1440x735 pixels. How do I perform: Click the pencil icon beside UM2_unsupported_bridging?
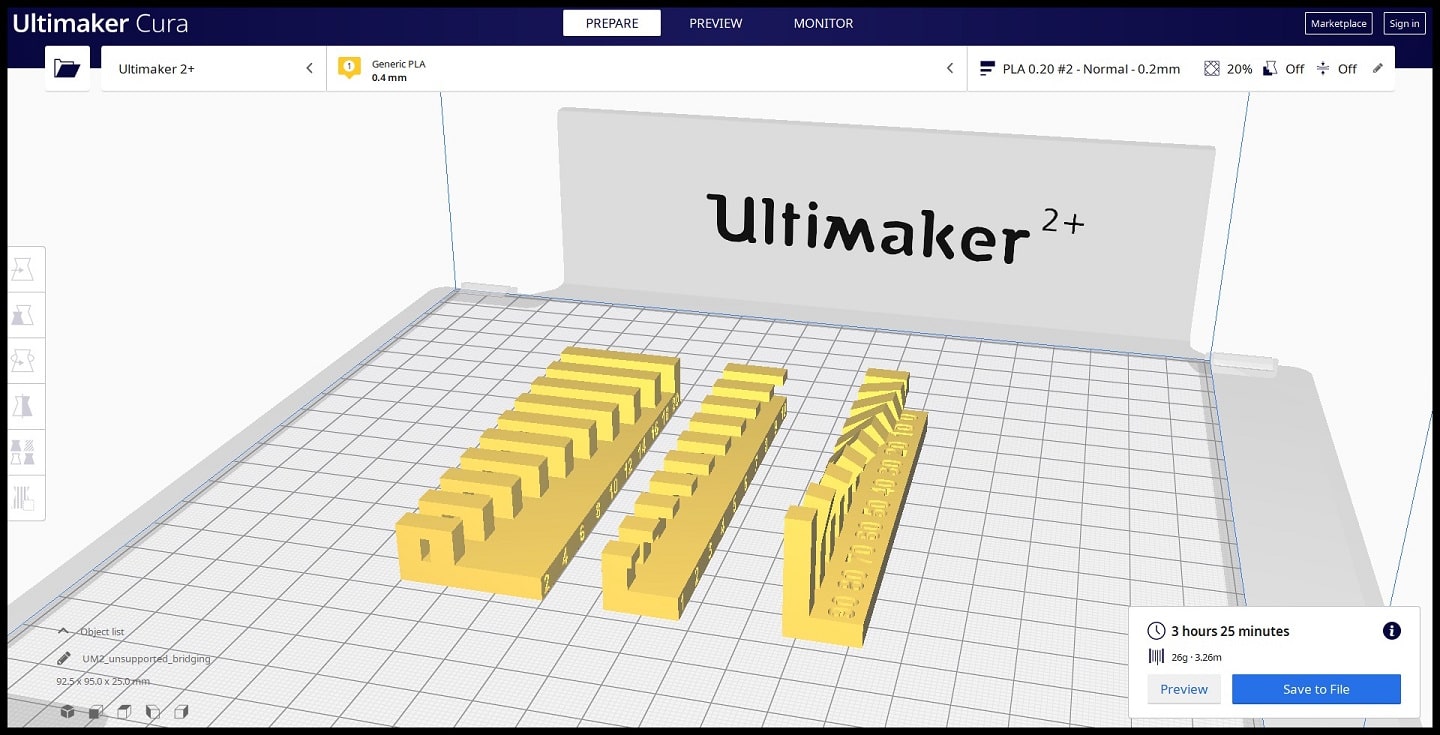coord(64,658)
